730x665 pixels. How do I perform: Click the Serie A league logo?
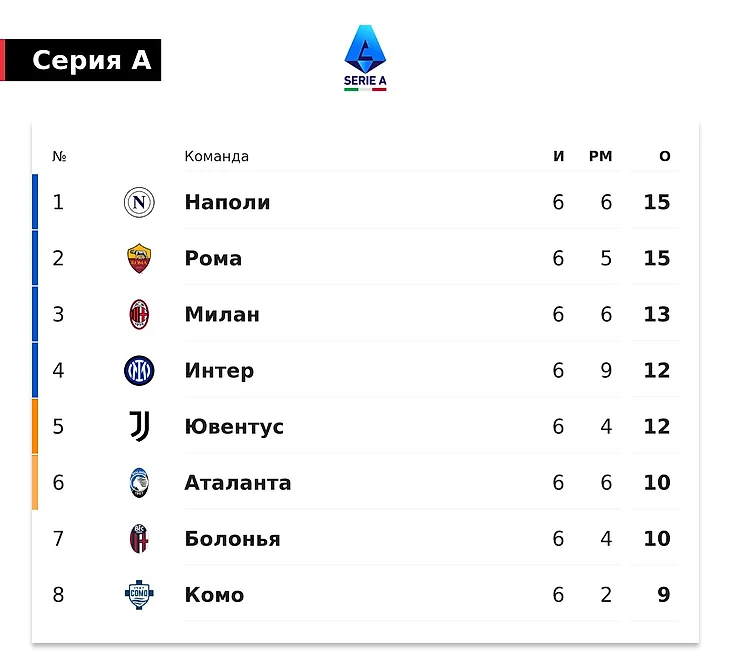click(365, 58)
